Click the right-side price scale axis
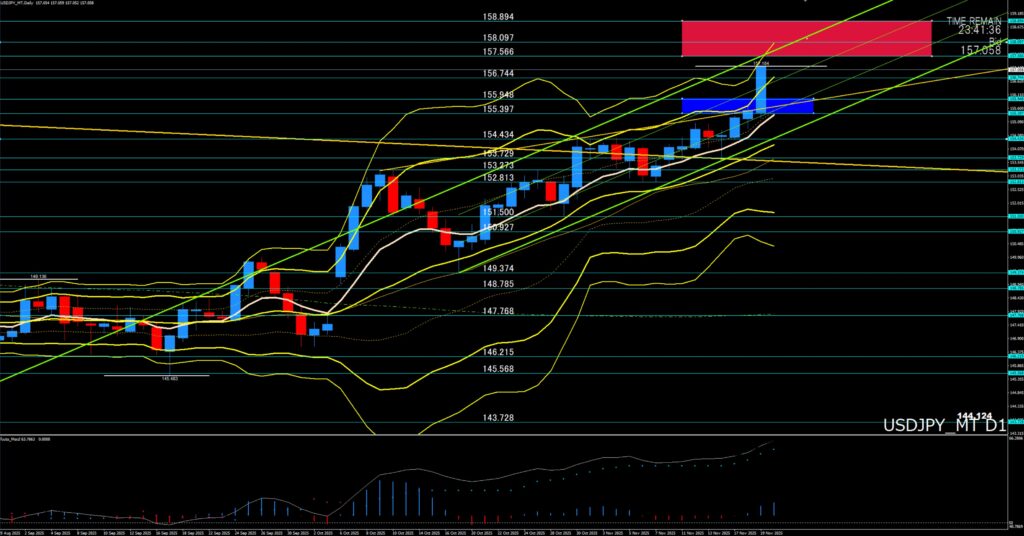1024x536 pixels. (1014, 250)
